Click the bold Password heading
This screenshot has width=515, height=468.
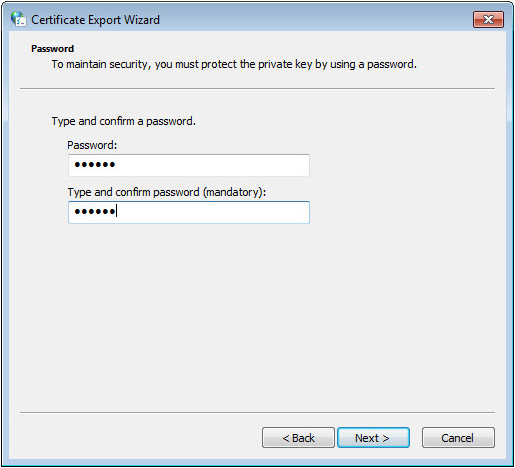52,49
